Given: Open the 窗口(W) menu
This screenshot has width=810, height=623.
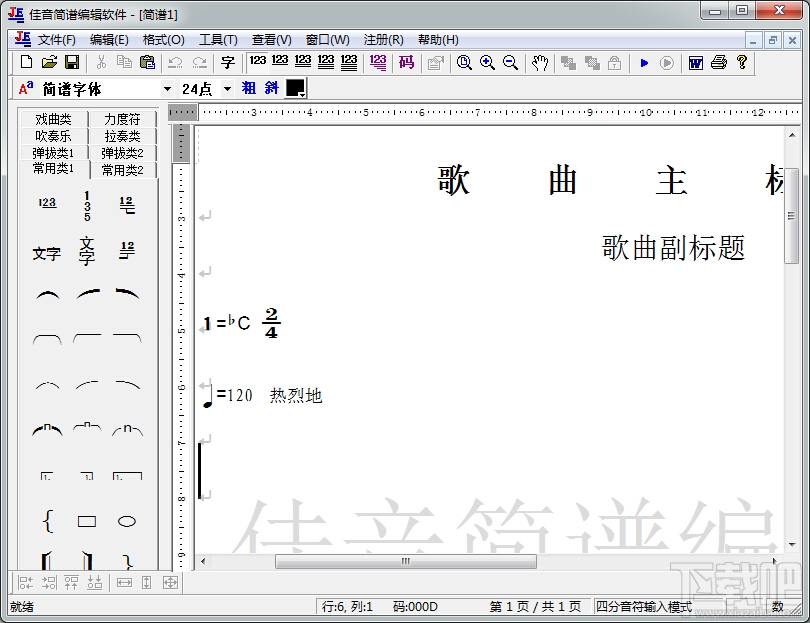Looking at the screenshot, I should pos(328,40).
